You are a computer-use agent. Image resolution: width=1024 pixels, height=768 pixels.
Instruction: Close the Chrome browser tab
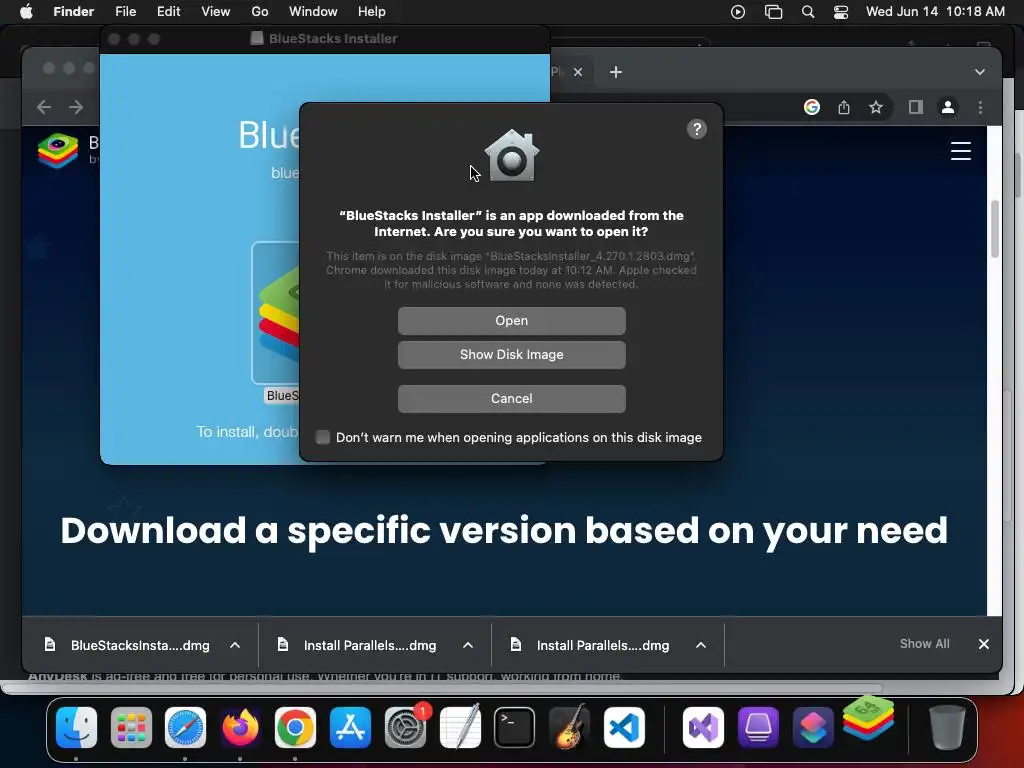[x=578, y=72]
